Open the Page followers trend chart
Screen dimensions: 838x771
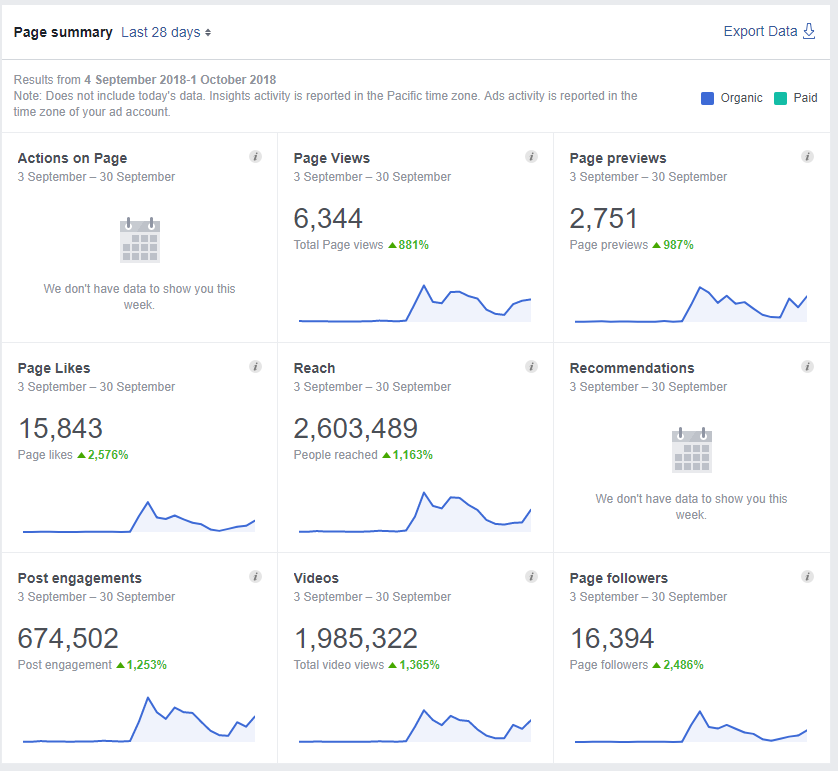pyautogui.click(x=690, y=727)
